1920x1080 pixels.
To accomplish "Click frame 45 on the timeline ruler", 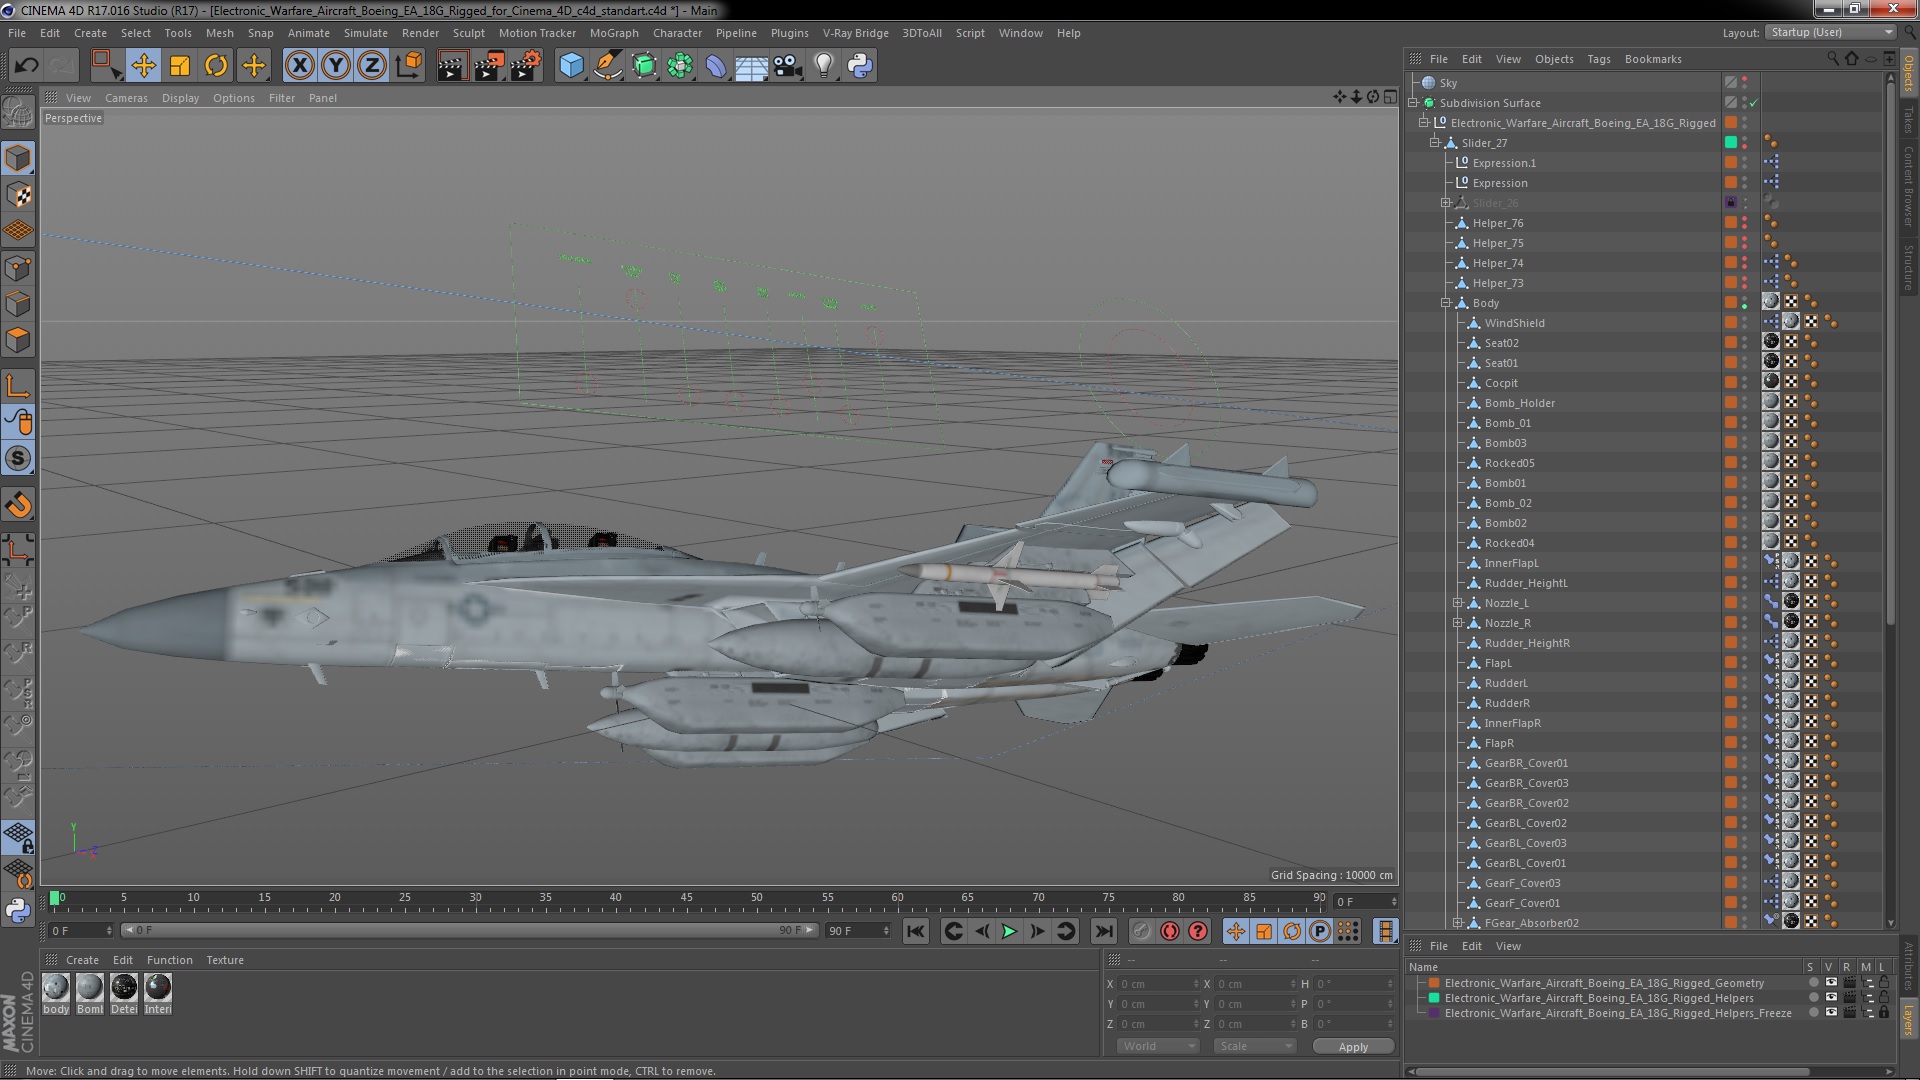I will click(686, 898).
